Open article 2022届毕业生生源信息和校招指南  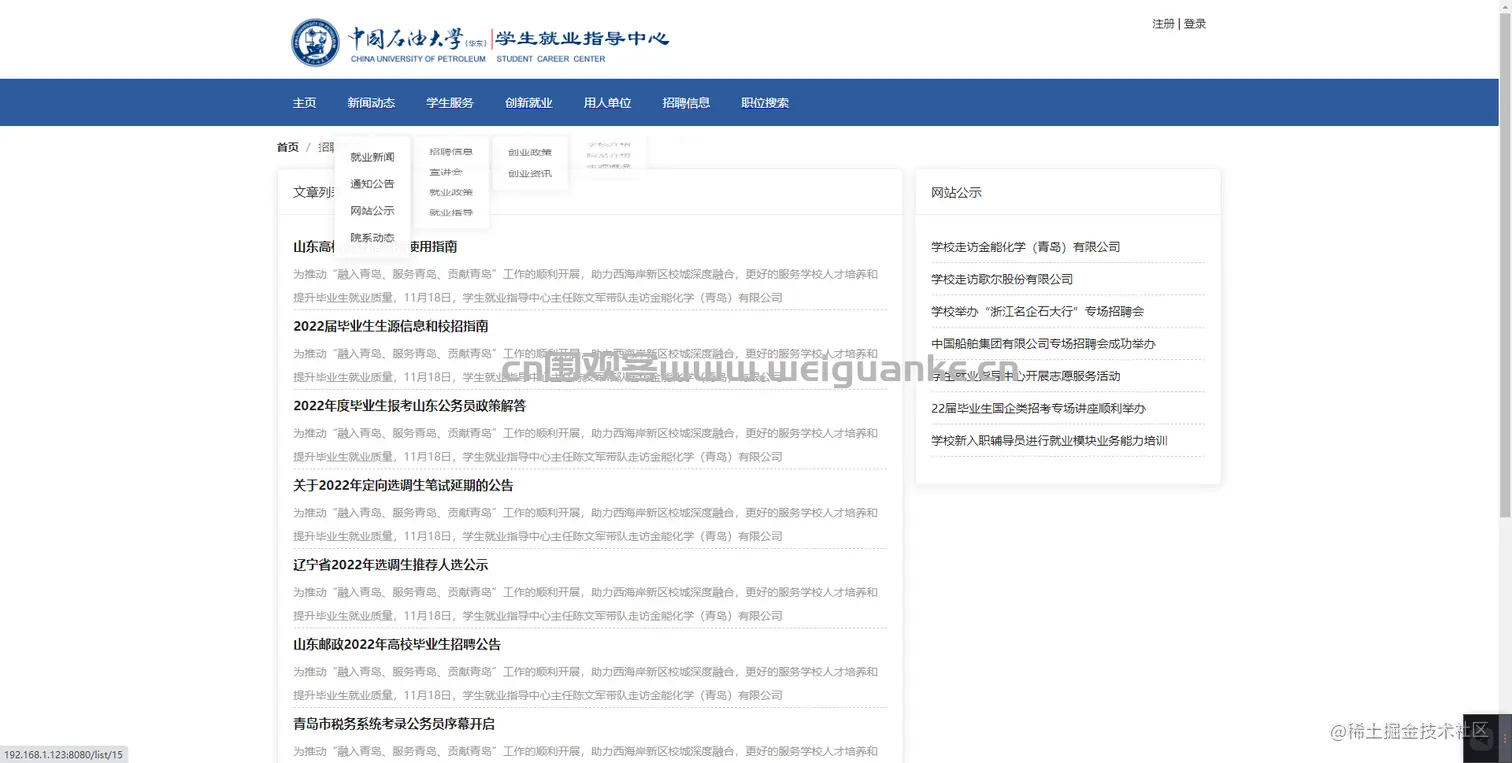pyautogui.click(x=391, y=326)
